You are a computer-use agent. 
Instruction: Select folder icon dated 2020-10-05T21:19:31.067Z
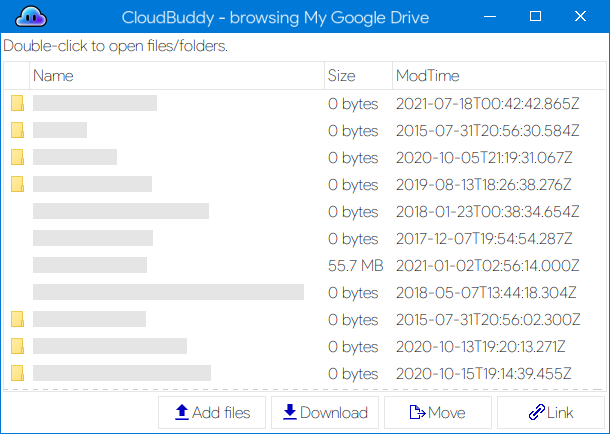17,157
